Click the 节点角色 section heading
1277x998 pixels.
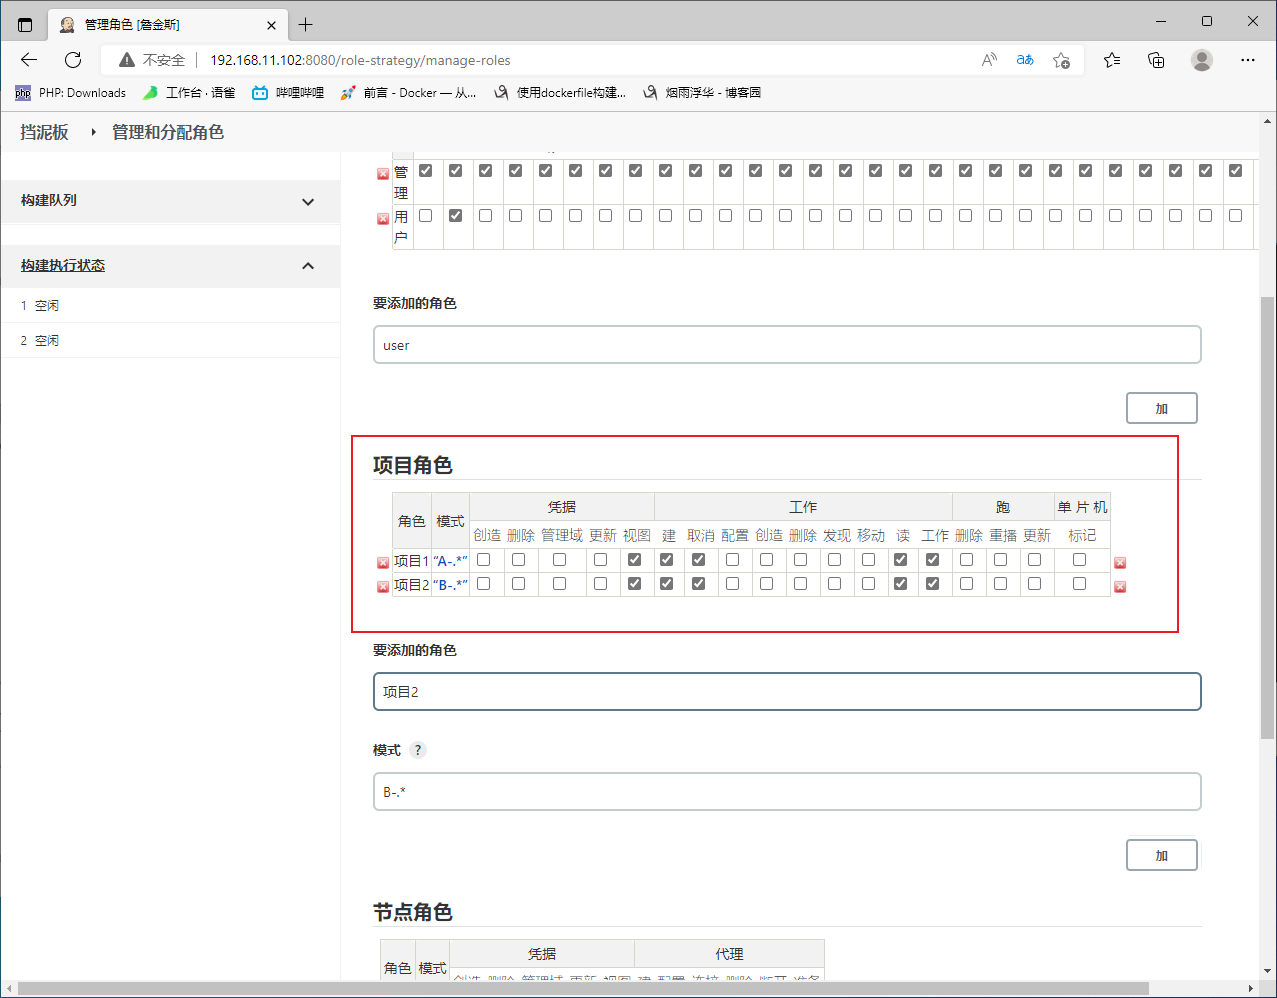(x=413, y=912)
